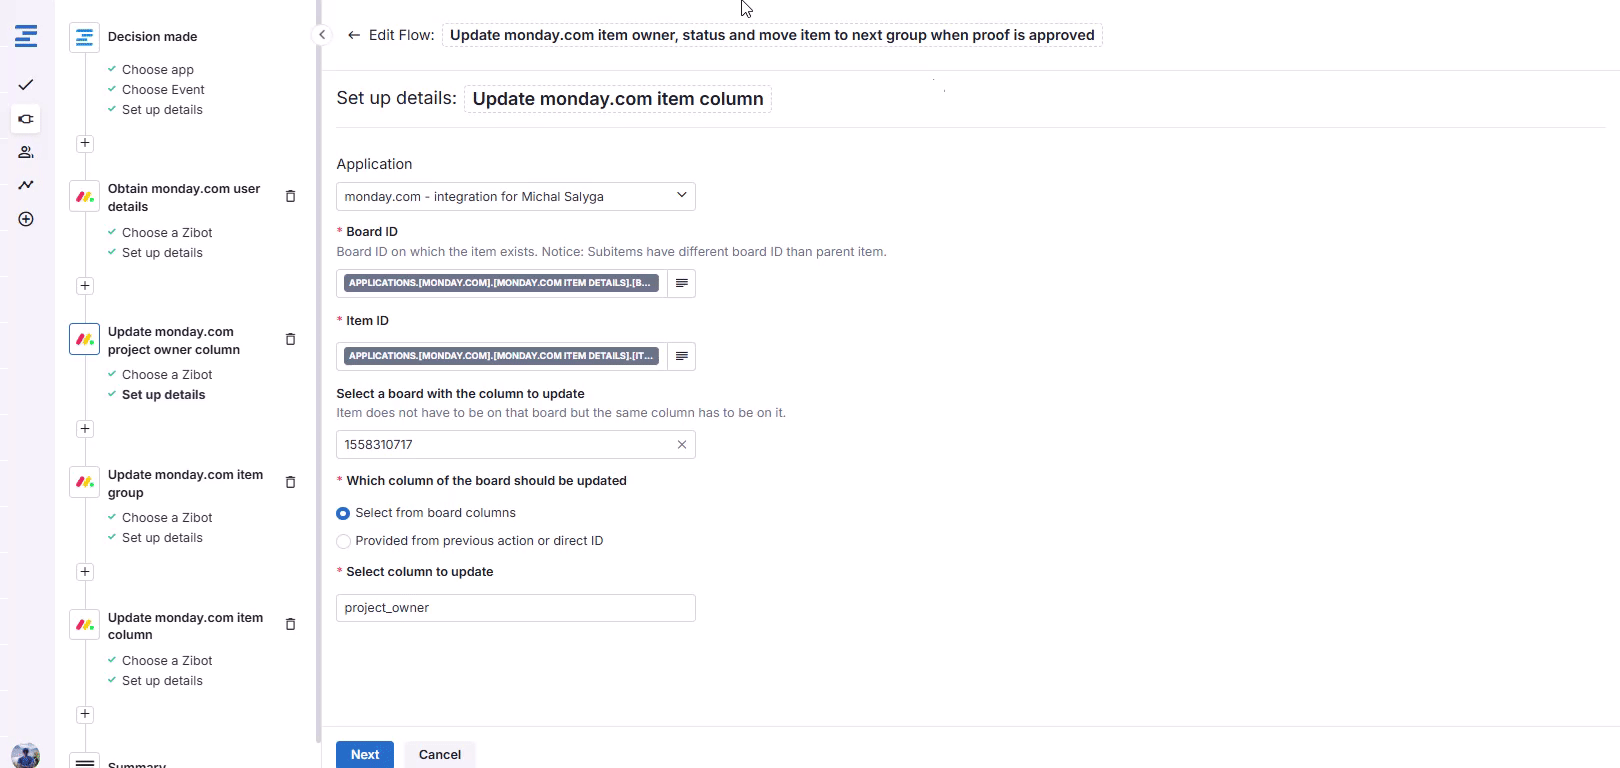Choose 'Provided from previous action or direct ID'
This screenshot has height=768, width=1620.
(x=344, y=541)
